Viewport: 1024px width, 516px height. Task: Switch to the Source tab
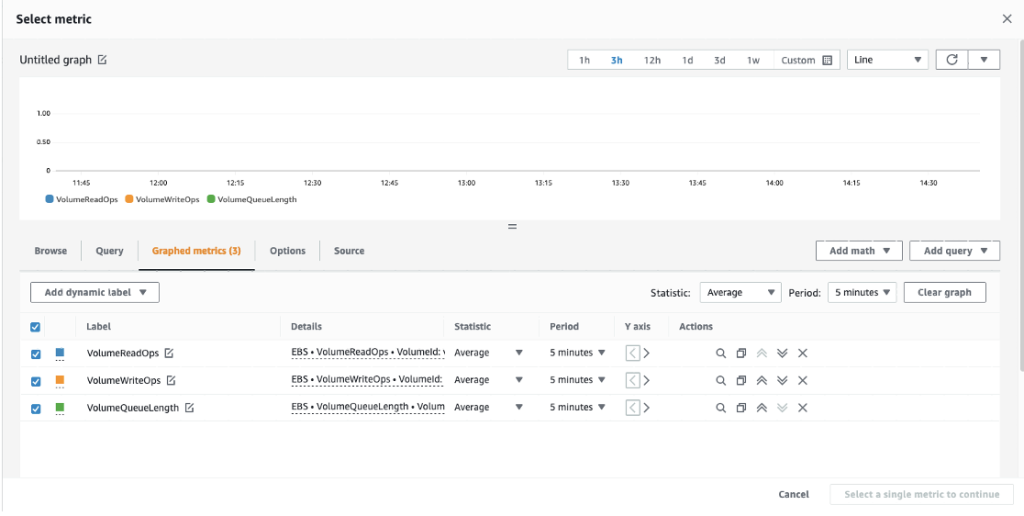(x=349, y=251)
